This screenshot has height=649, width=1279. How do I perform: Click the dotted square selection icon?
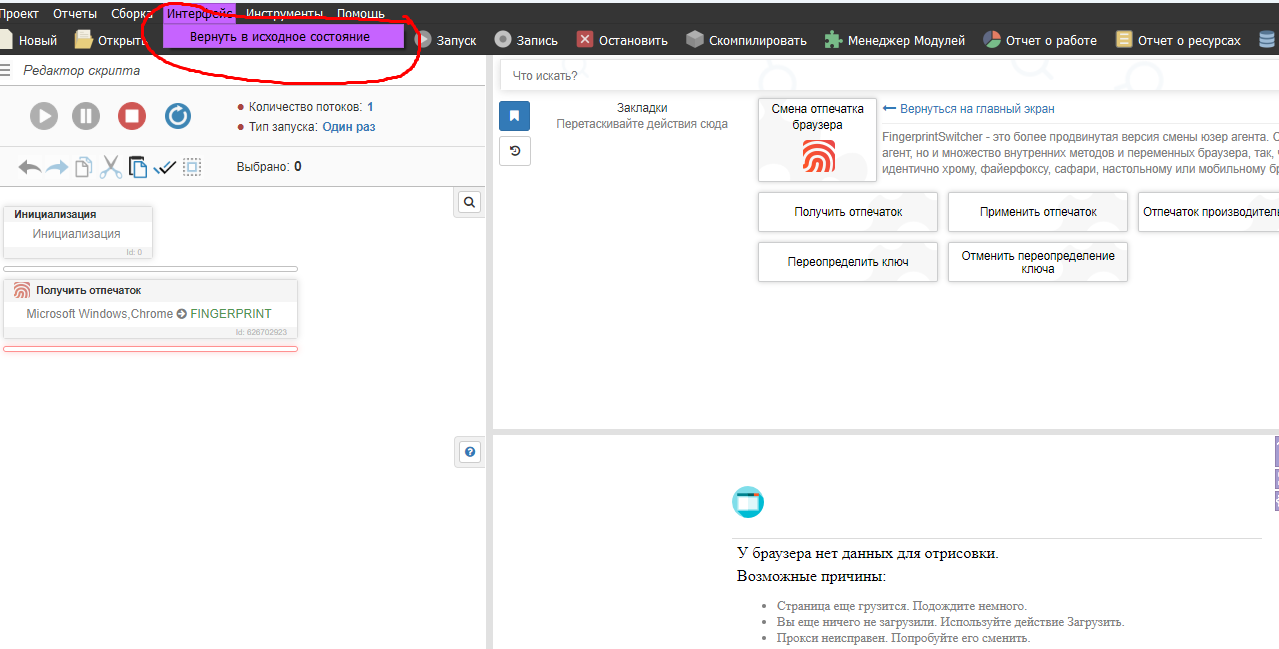(192, 168)
